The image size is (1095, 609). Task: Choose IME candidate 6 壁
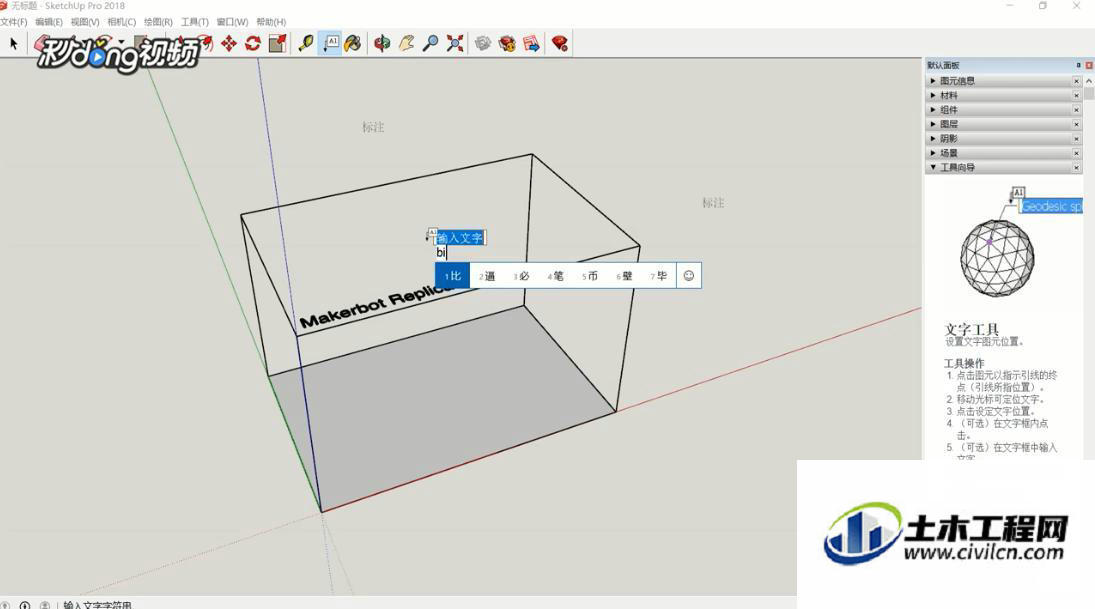click(x=624, y=276)
